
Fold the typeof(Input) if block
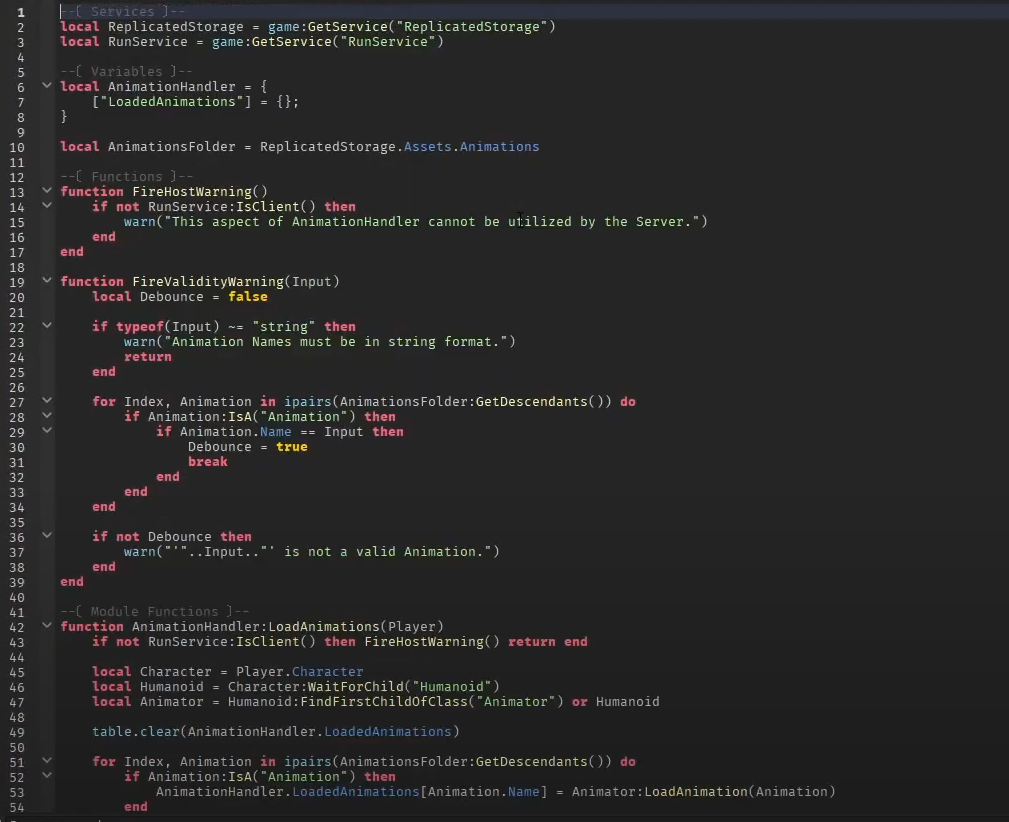(x=46, y=326)
